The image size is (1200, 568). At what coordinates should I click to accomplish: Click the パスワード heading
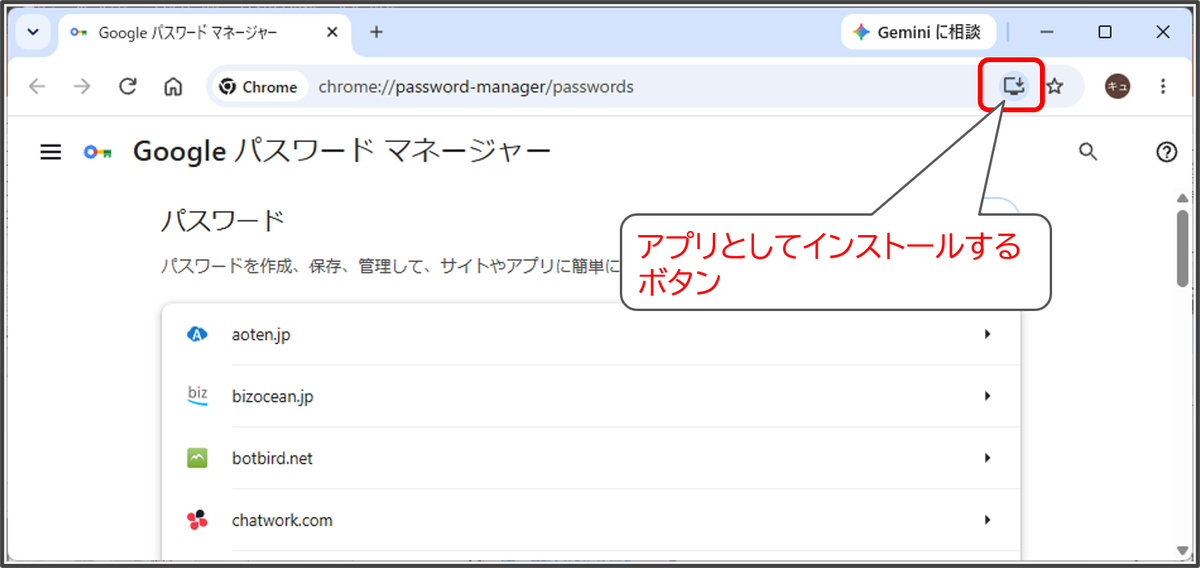pyautogui.click(x=223, y=220)
